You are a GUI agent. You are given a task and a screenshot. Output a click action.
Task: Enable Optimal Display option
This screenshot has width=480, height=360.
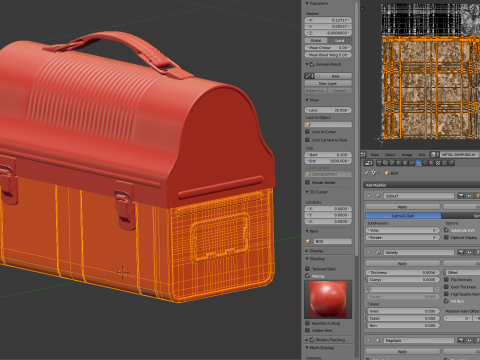(x=446, y=237)
